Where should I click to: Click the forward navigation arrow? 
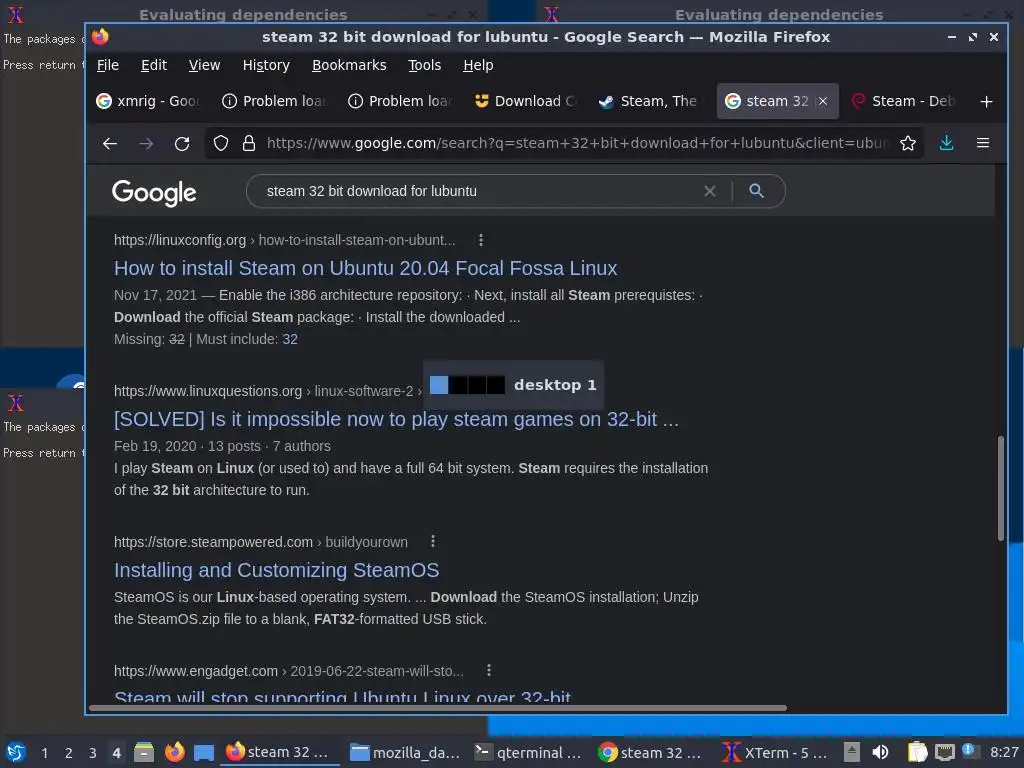[146, 143]
